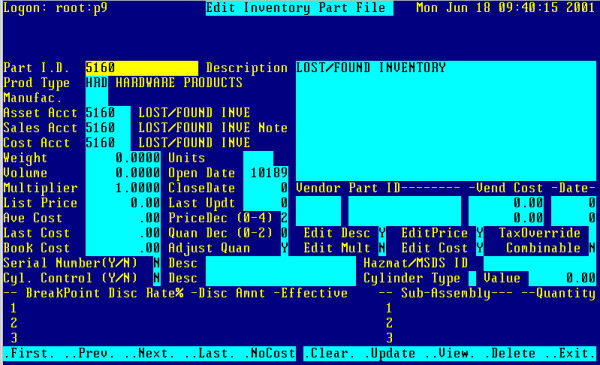Click the List Price field
Screen dimensions: 600x365
point(123,203)
